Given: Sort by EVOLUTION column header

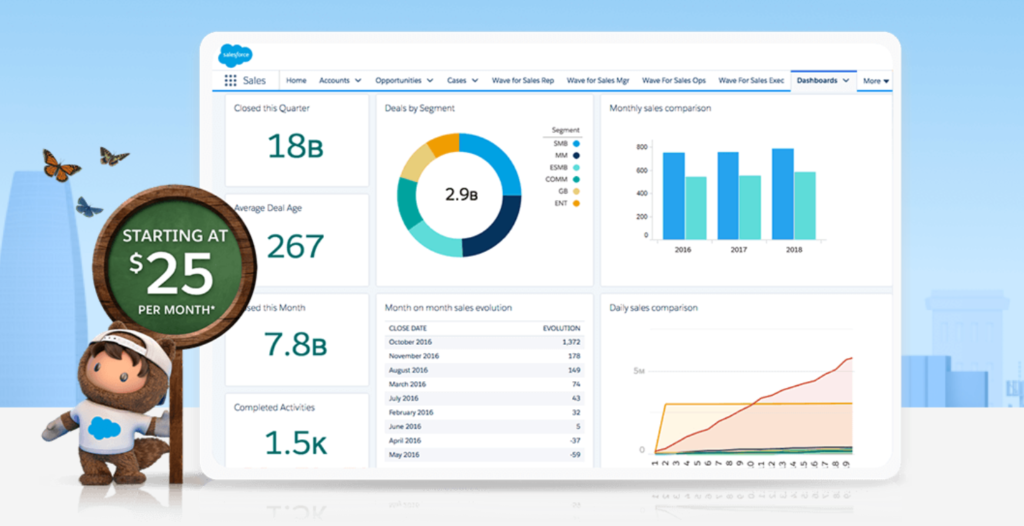Looking at the screenshot, I should coord(561,329).
